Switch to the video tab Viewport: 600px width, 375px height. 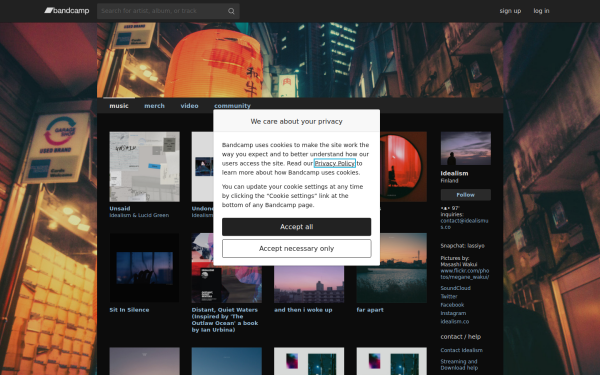(189, 106)
